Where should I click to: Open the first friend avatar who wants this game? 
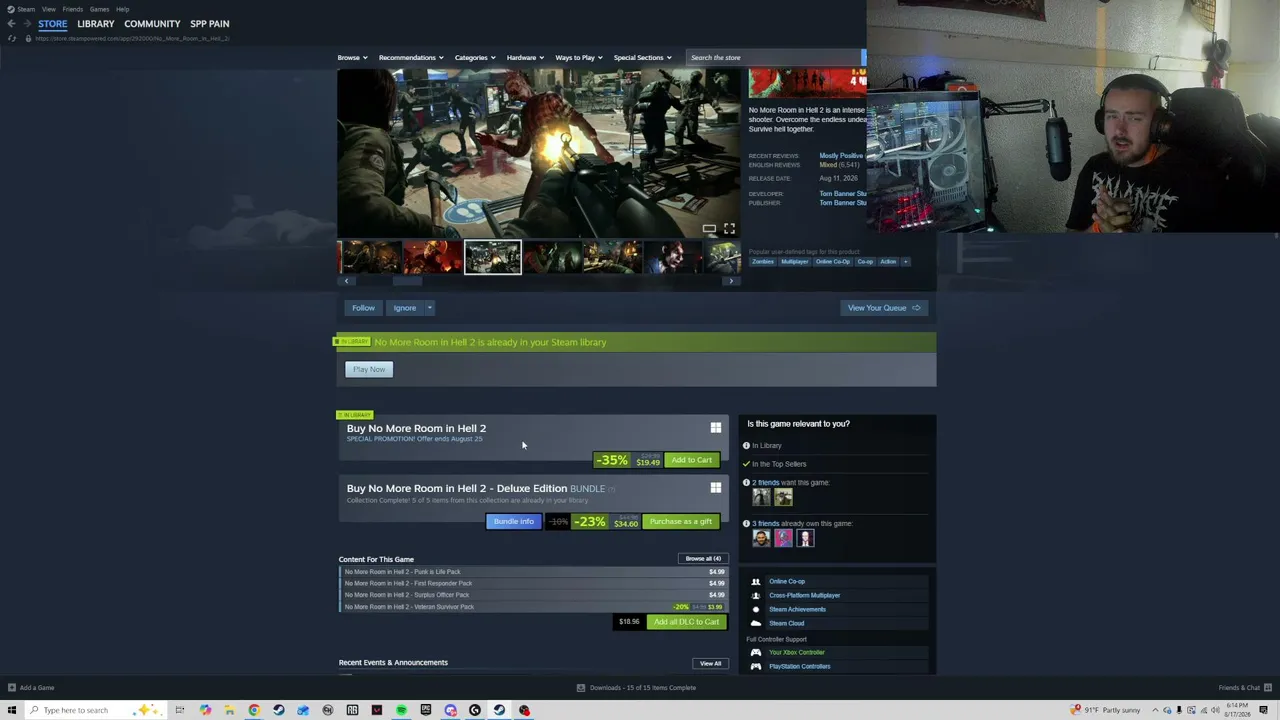click(761, 497)
